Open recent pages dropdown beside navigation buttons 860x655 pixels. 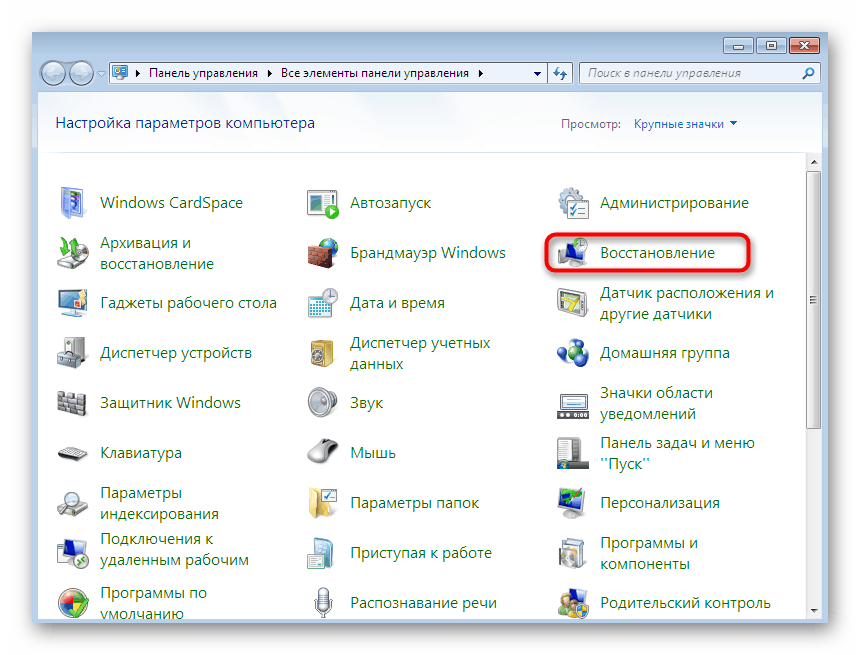click(x=101, y=74)
